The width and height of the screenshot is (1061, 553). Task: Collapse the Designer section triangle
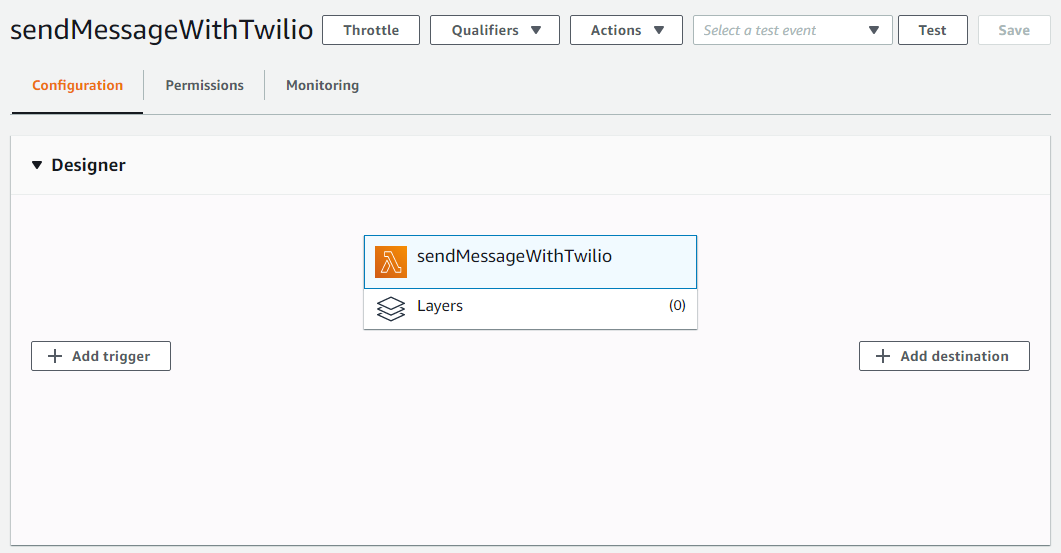tap(37, 165)
